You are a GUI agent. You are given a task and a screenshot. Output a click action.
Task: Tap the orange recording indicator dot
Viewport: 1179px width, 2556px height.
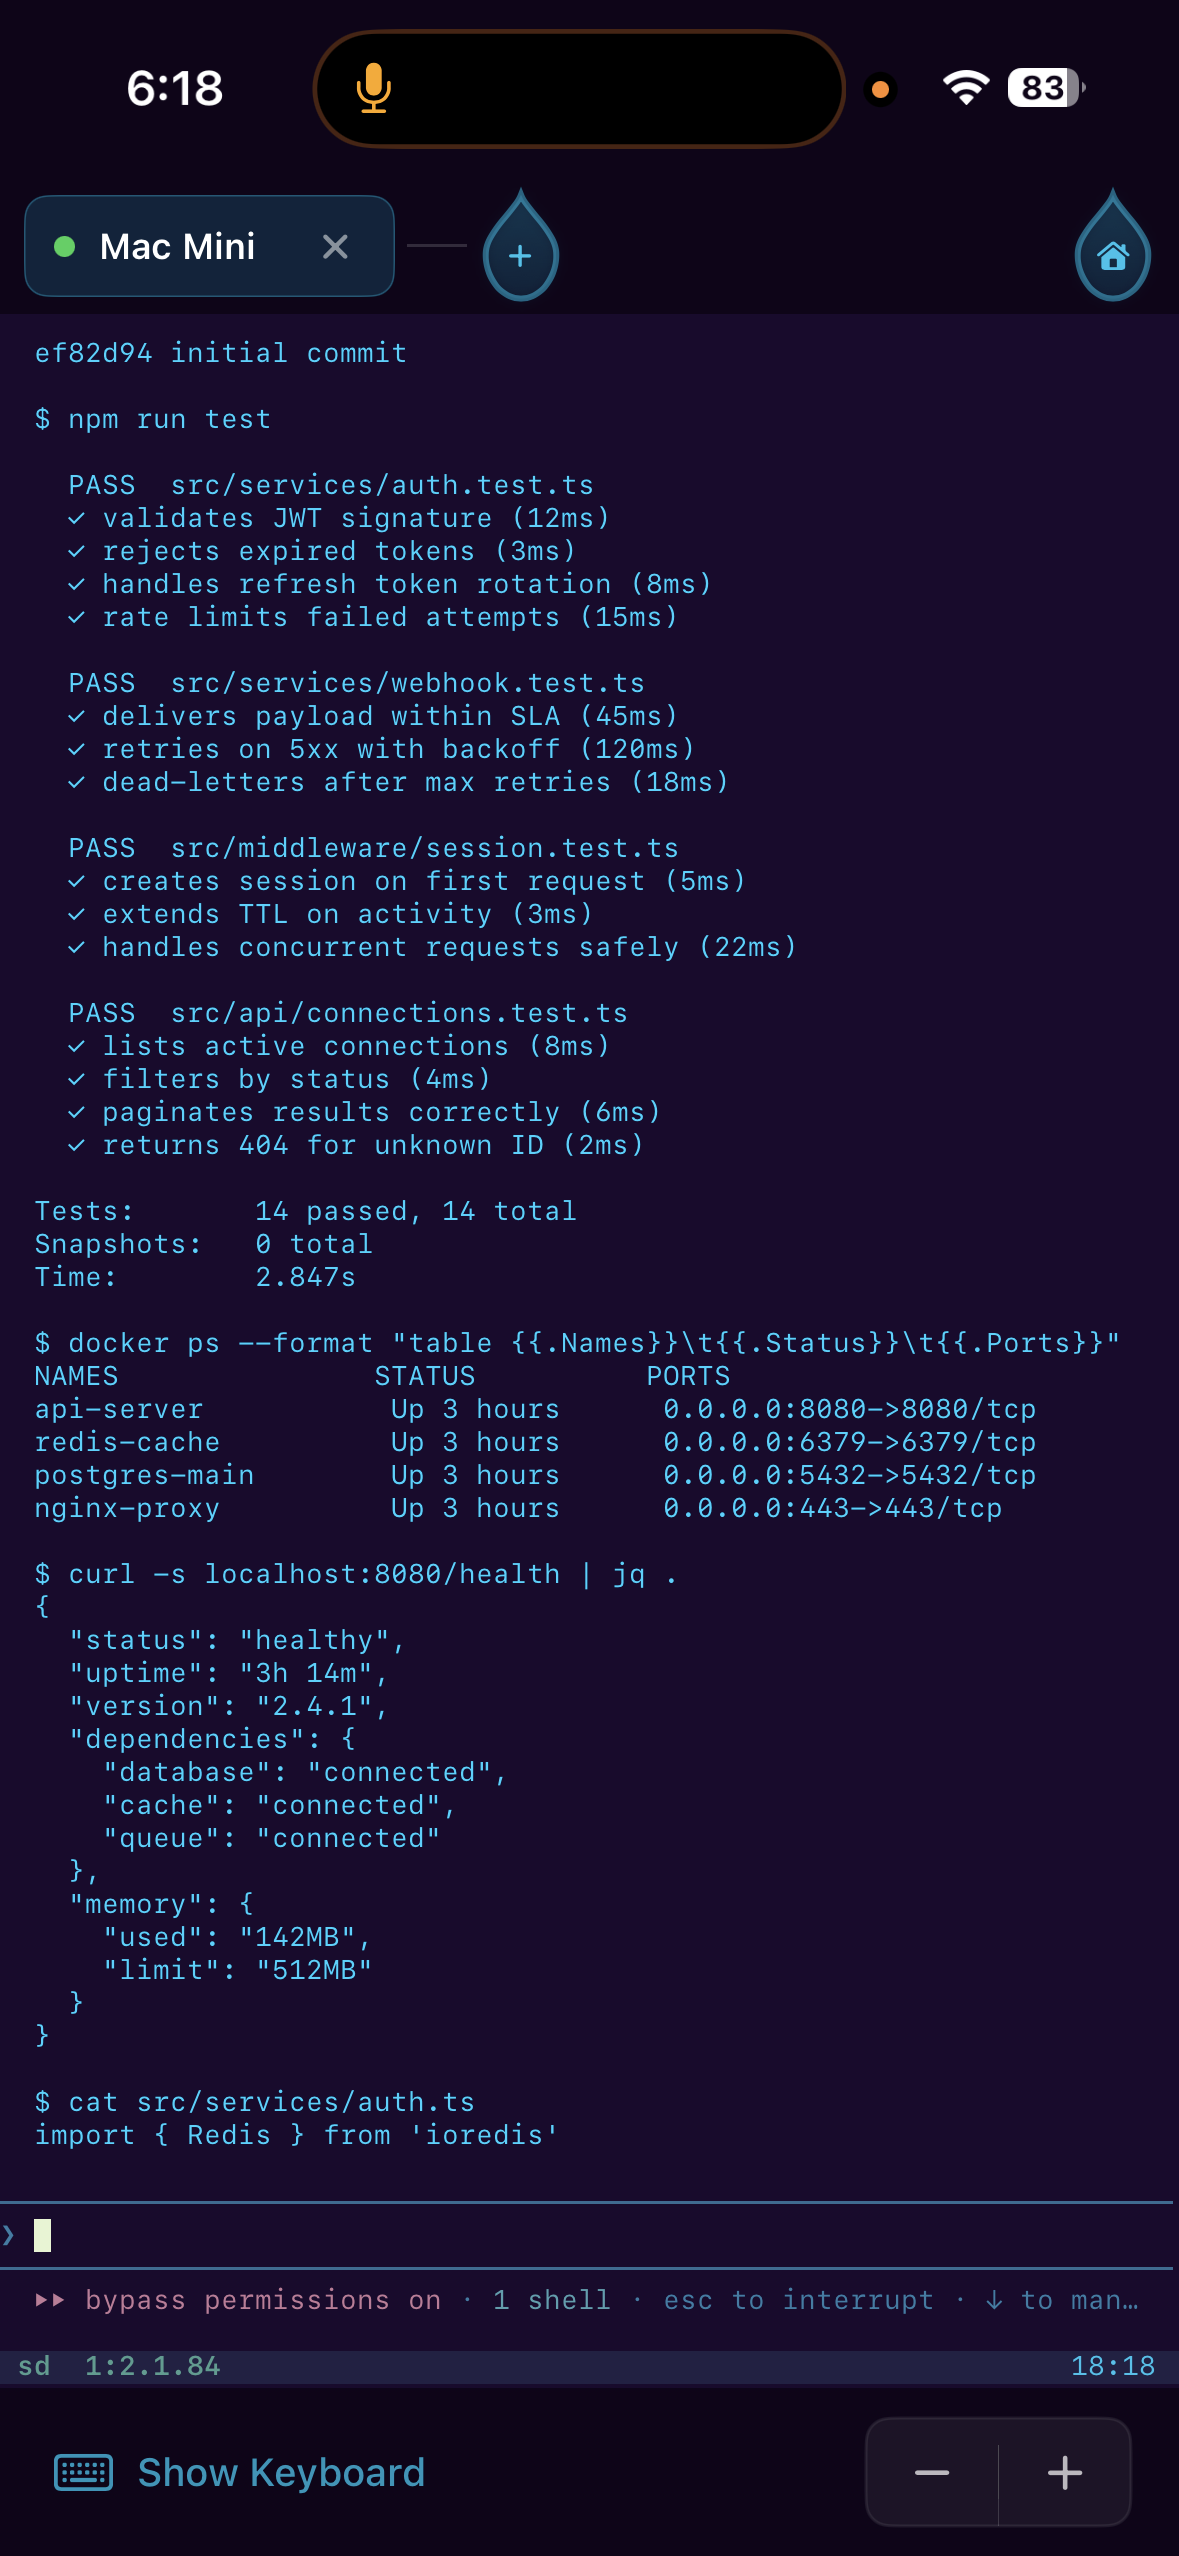879,88
